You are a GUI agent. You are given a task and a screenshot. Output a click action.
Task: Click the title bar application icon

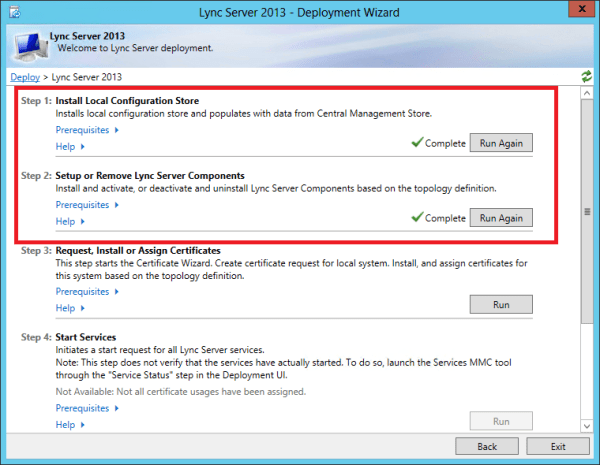[x=14, y=10]
